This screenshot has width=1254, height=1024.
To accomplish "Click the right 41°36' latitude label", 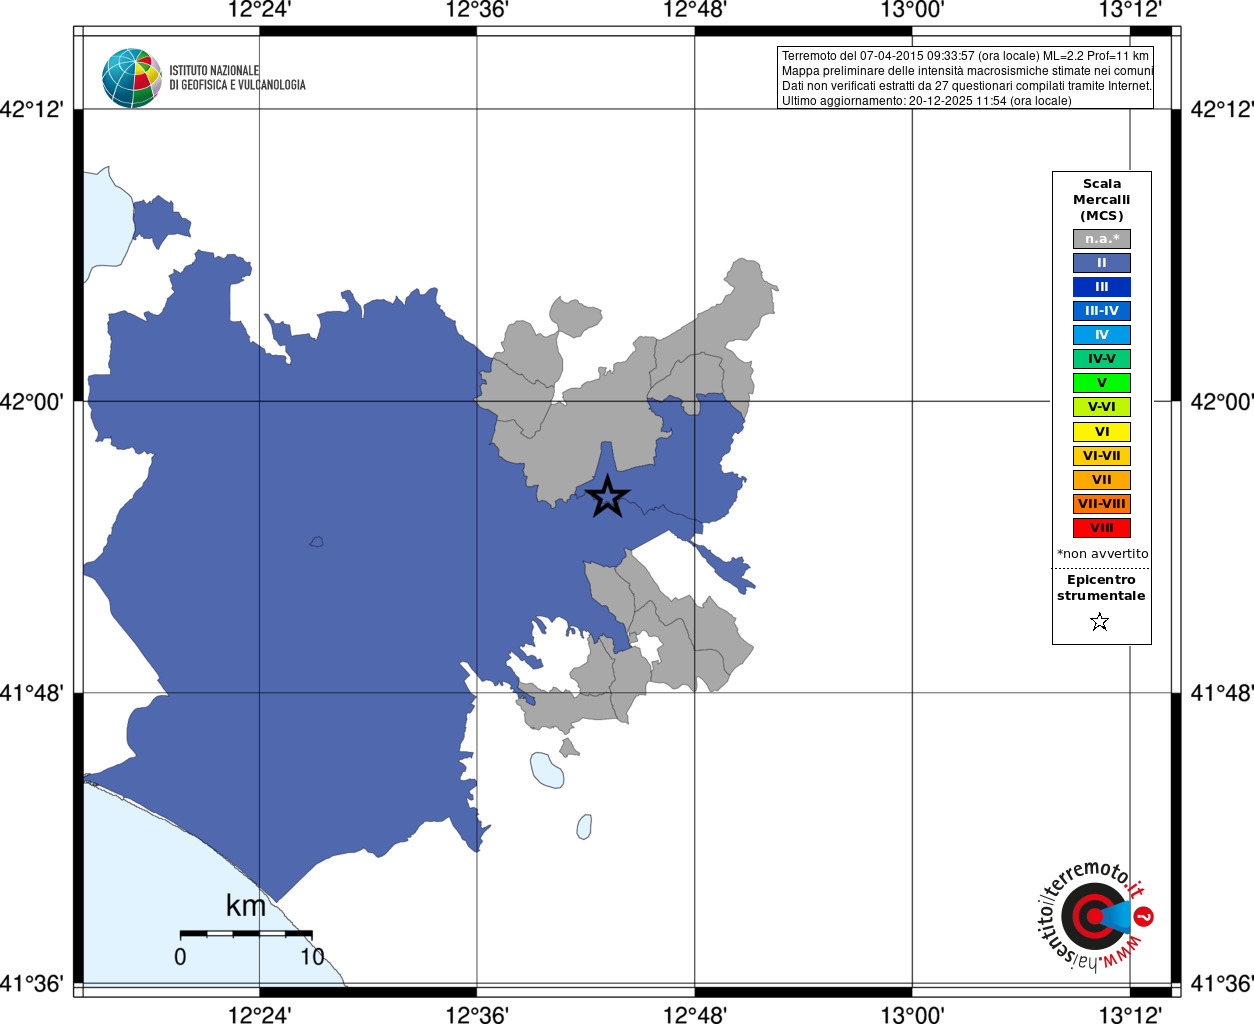I will [1221, 984].
